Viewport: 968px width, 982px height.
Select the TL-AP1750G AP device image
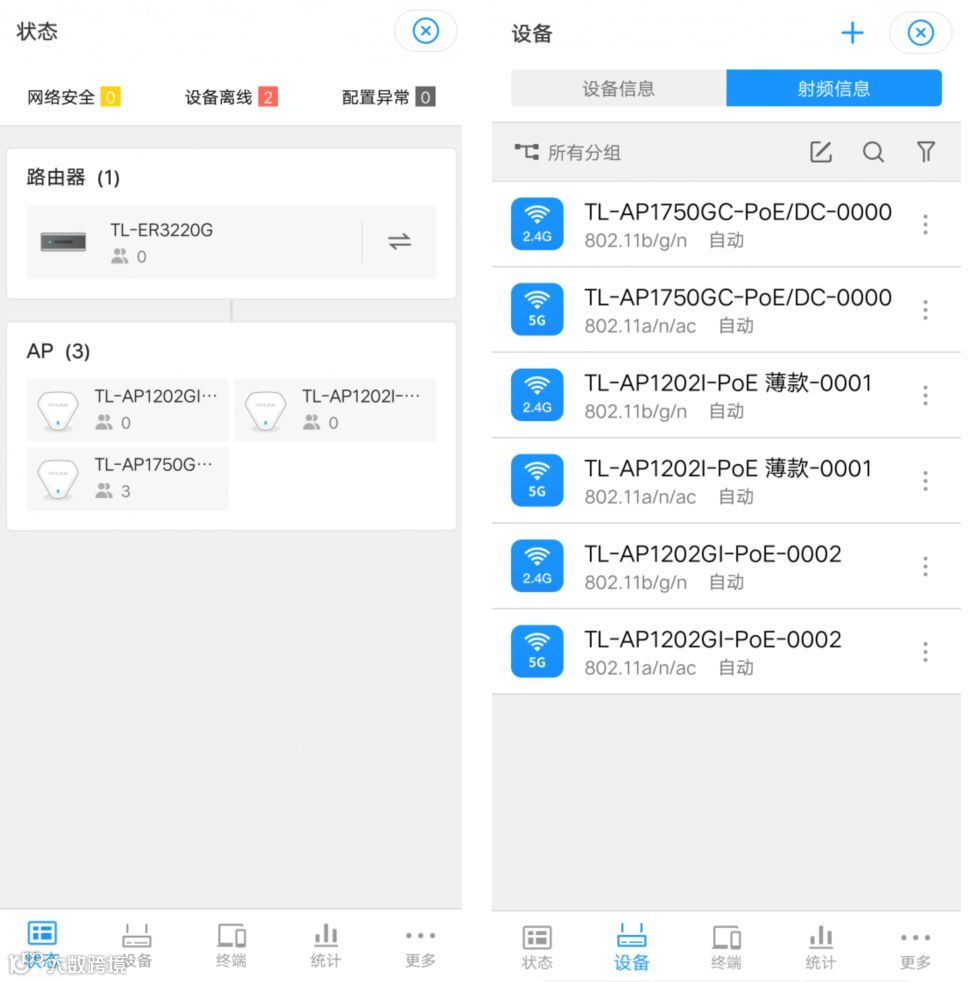(x=58, y=479)
